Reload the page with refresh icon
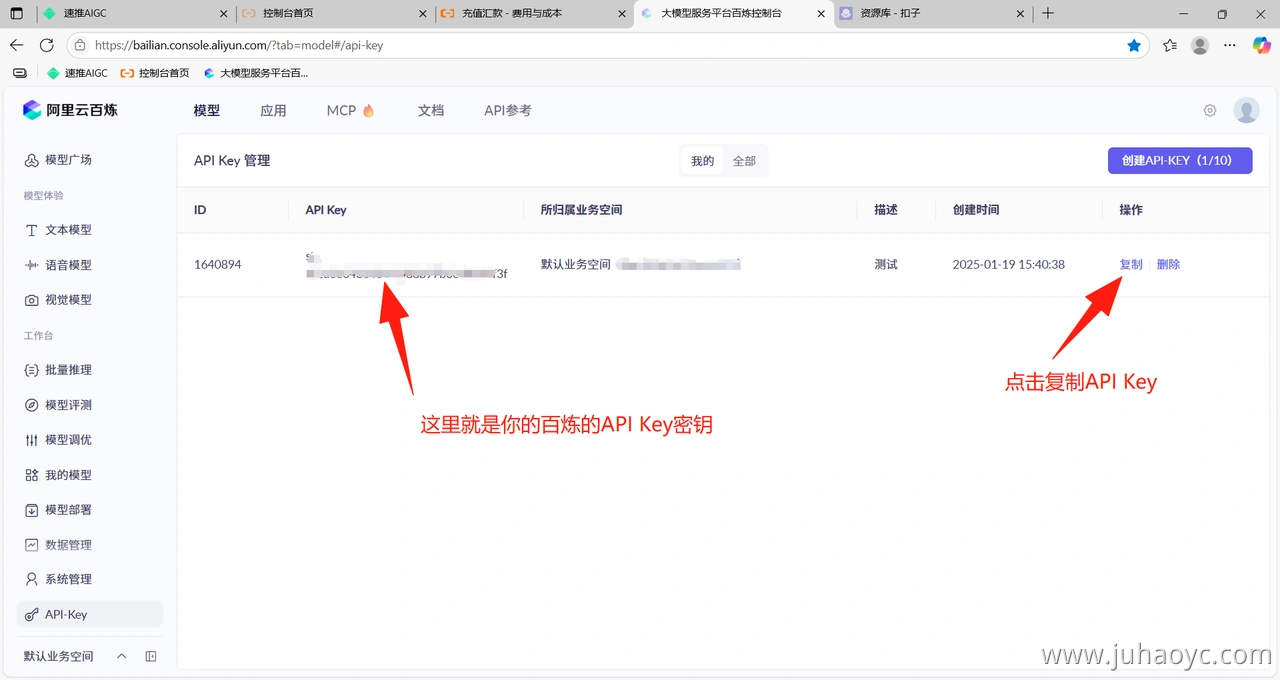The height and width of the screenshot is (680, 1280). point(46,45)
